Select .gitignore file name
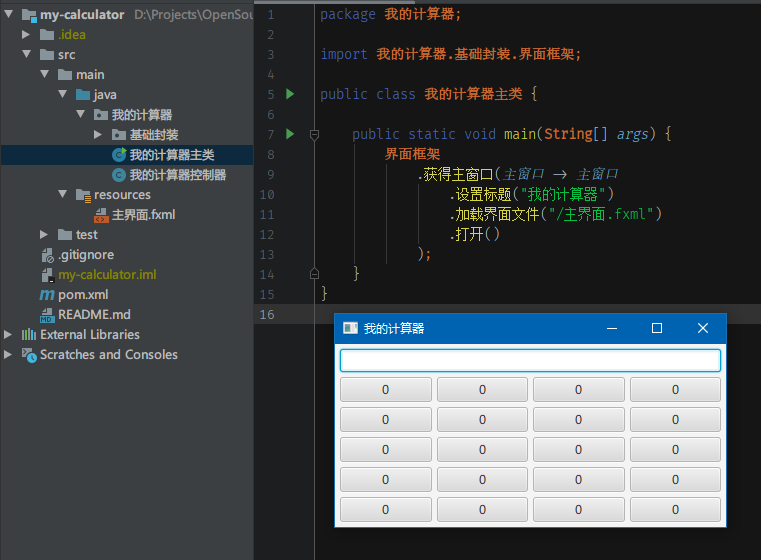Viewport: 761px width, 560px height. coord(86,255)
